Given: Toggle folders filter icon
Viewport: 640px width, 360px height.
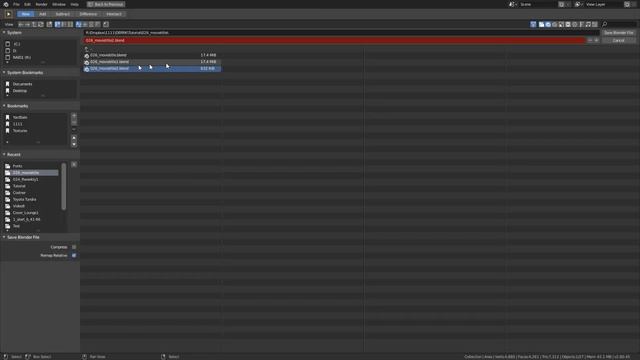Looking at the screenshot, I should tap(542, 24).
